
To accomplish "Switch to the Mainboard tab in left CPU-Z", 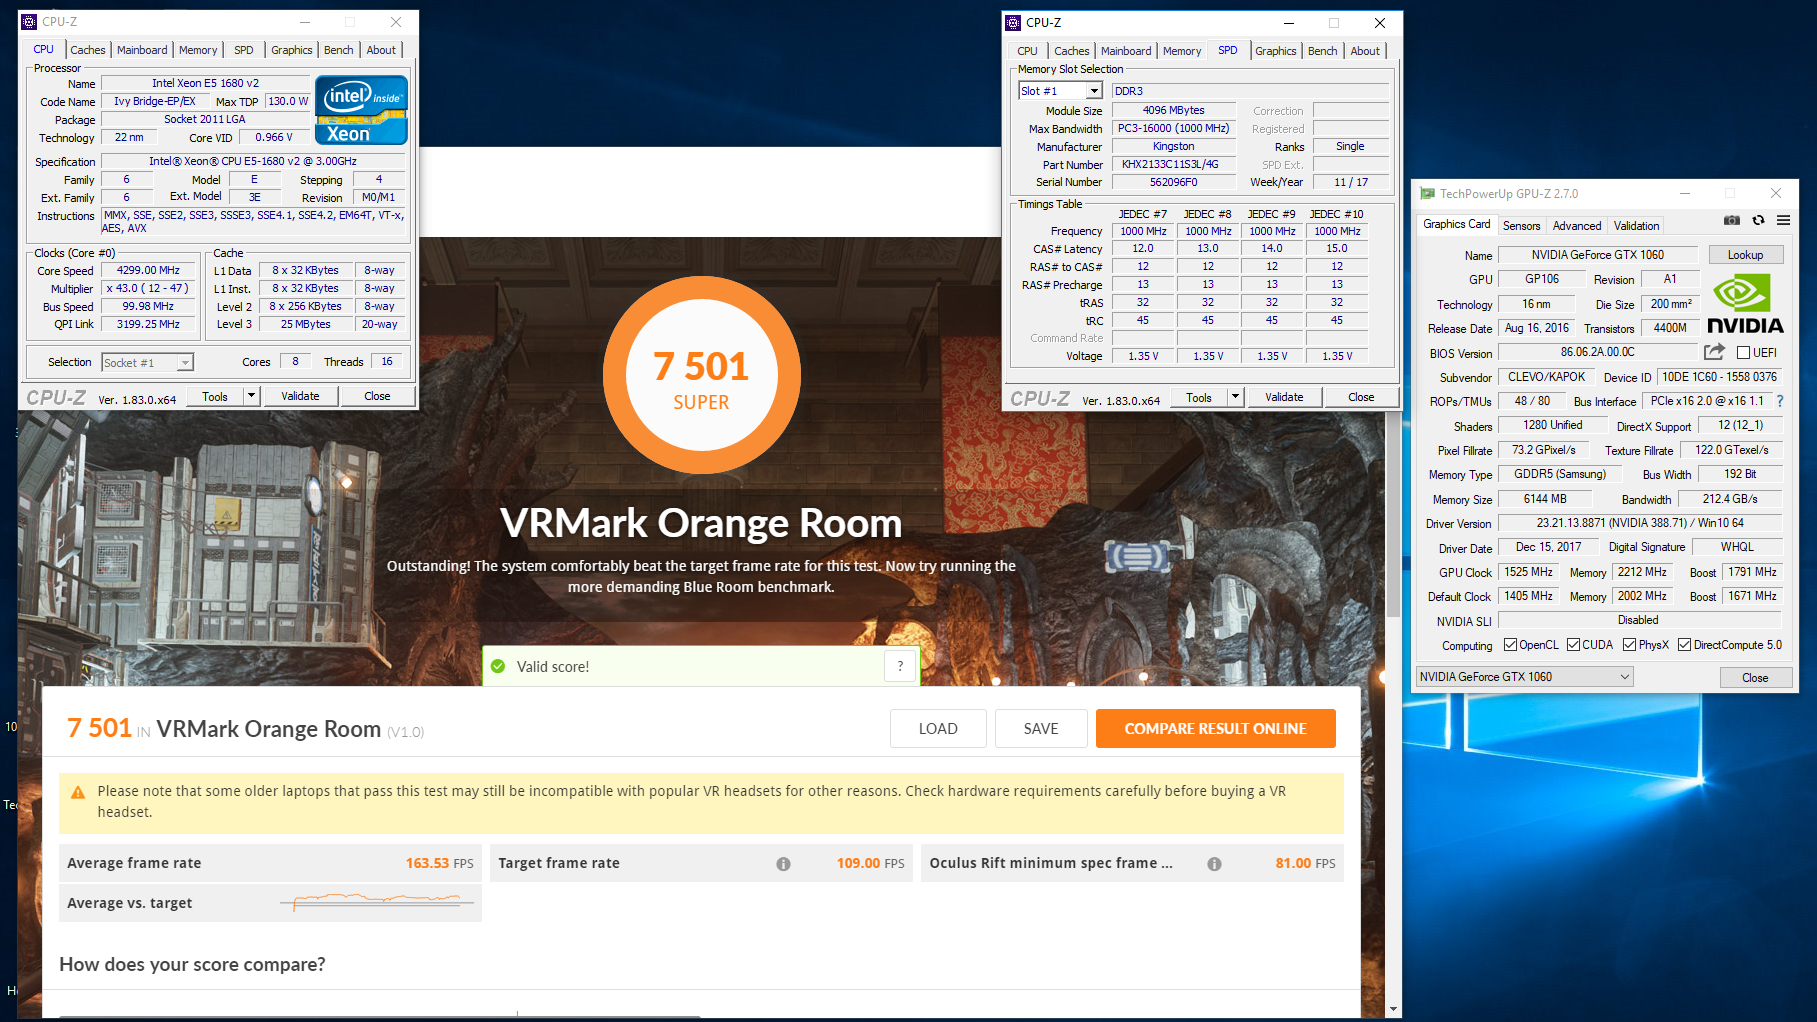I will pyautogui.click(x=142, y=50).
